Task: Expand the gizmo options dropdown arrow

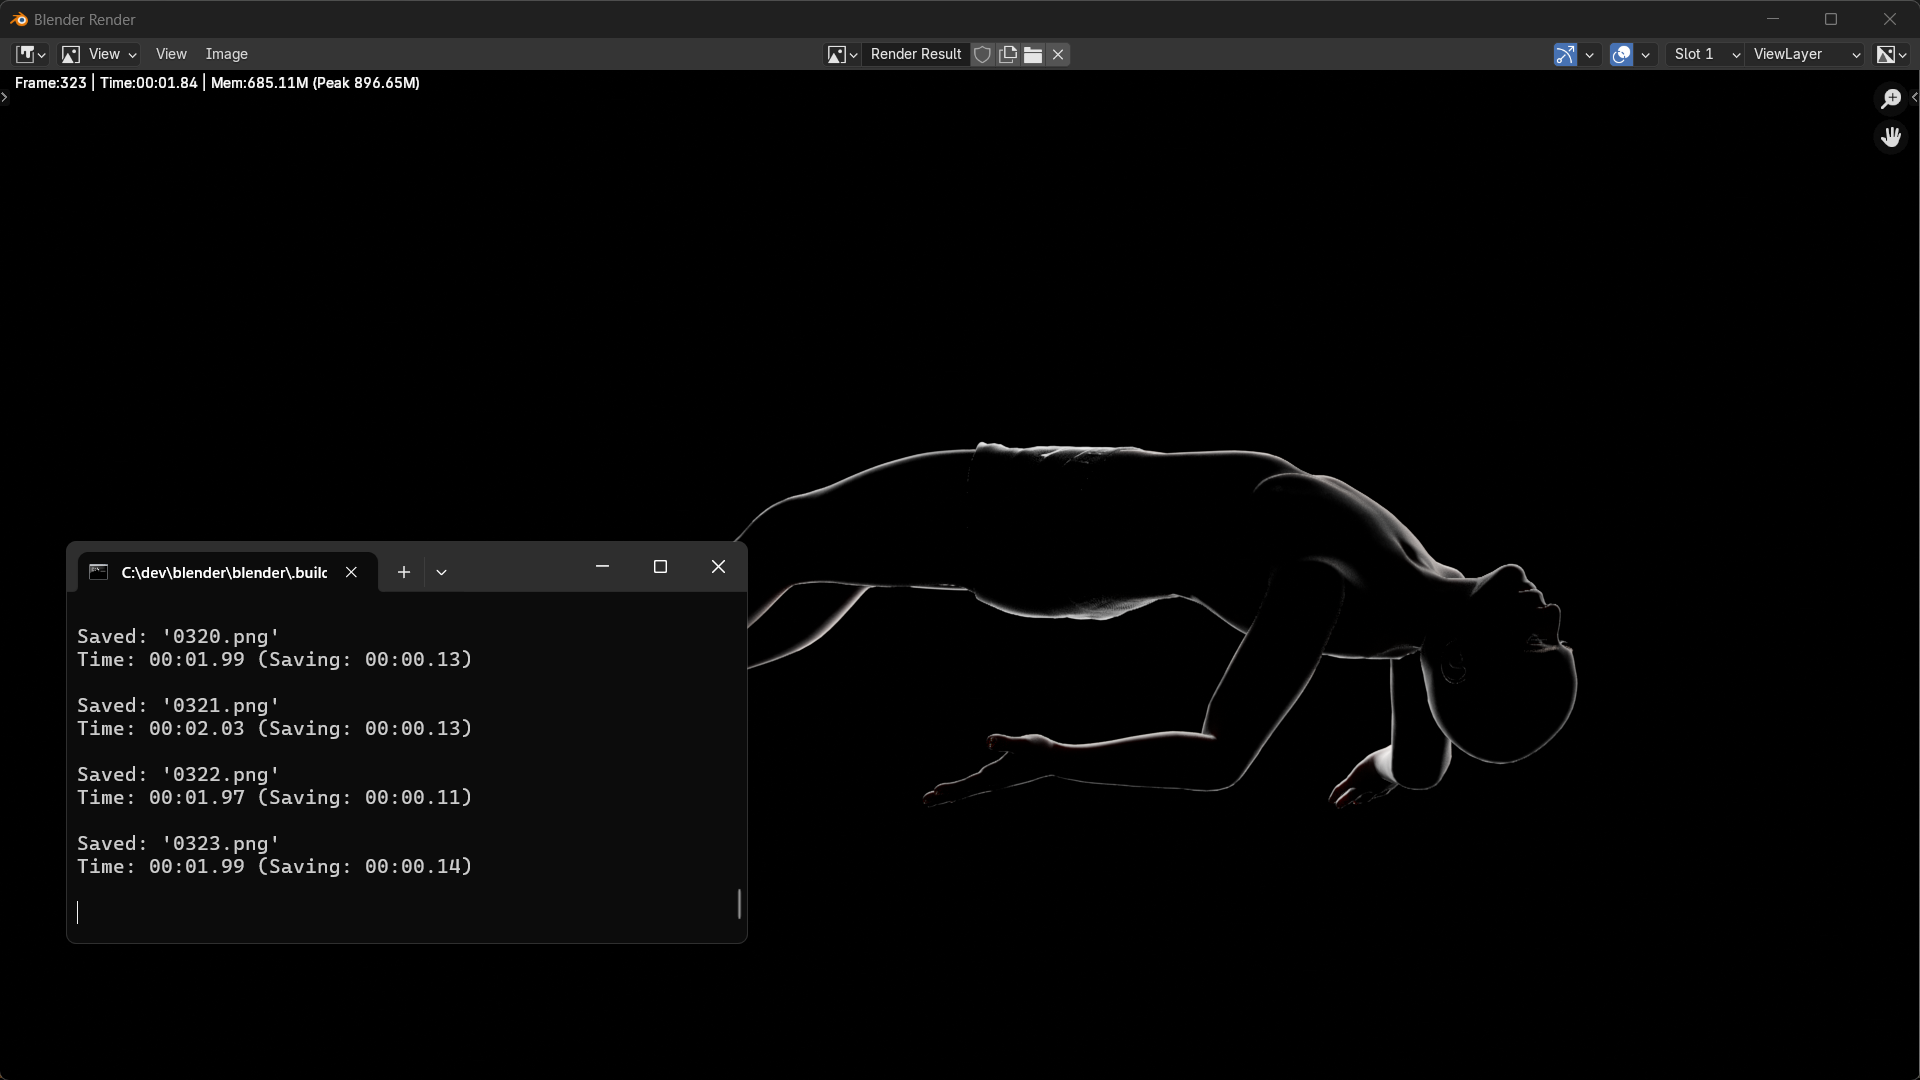Action: click(1589, 54)
